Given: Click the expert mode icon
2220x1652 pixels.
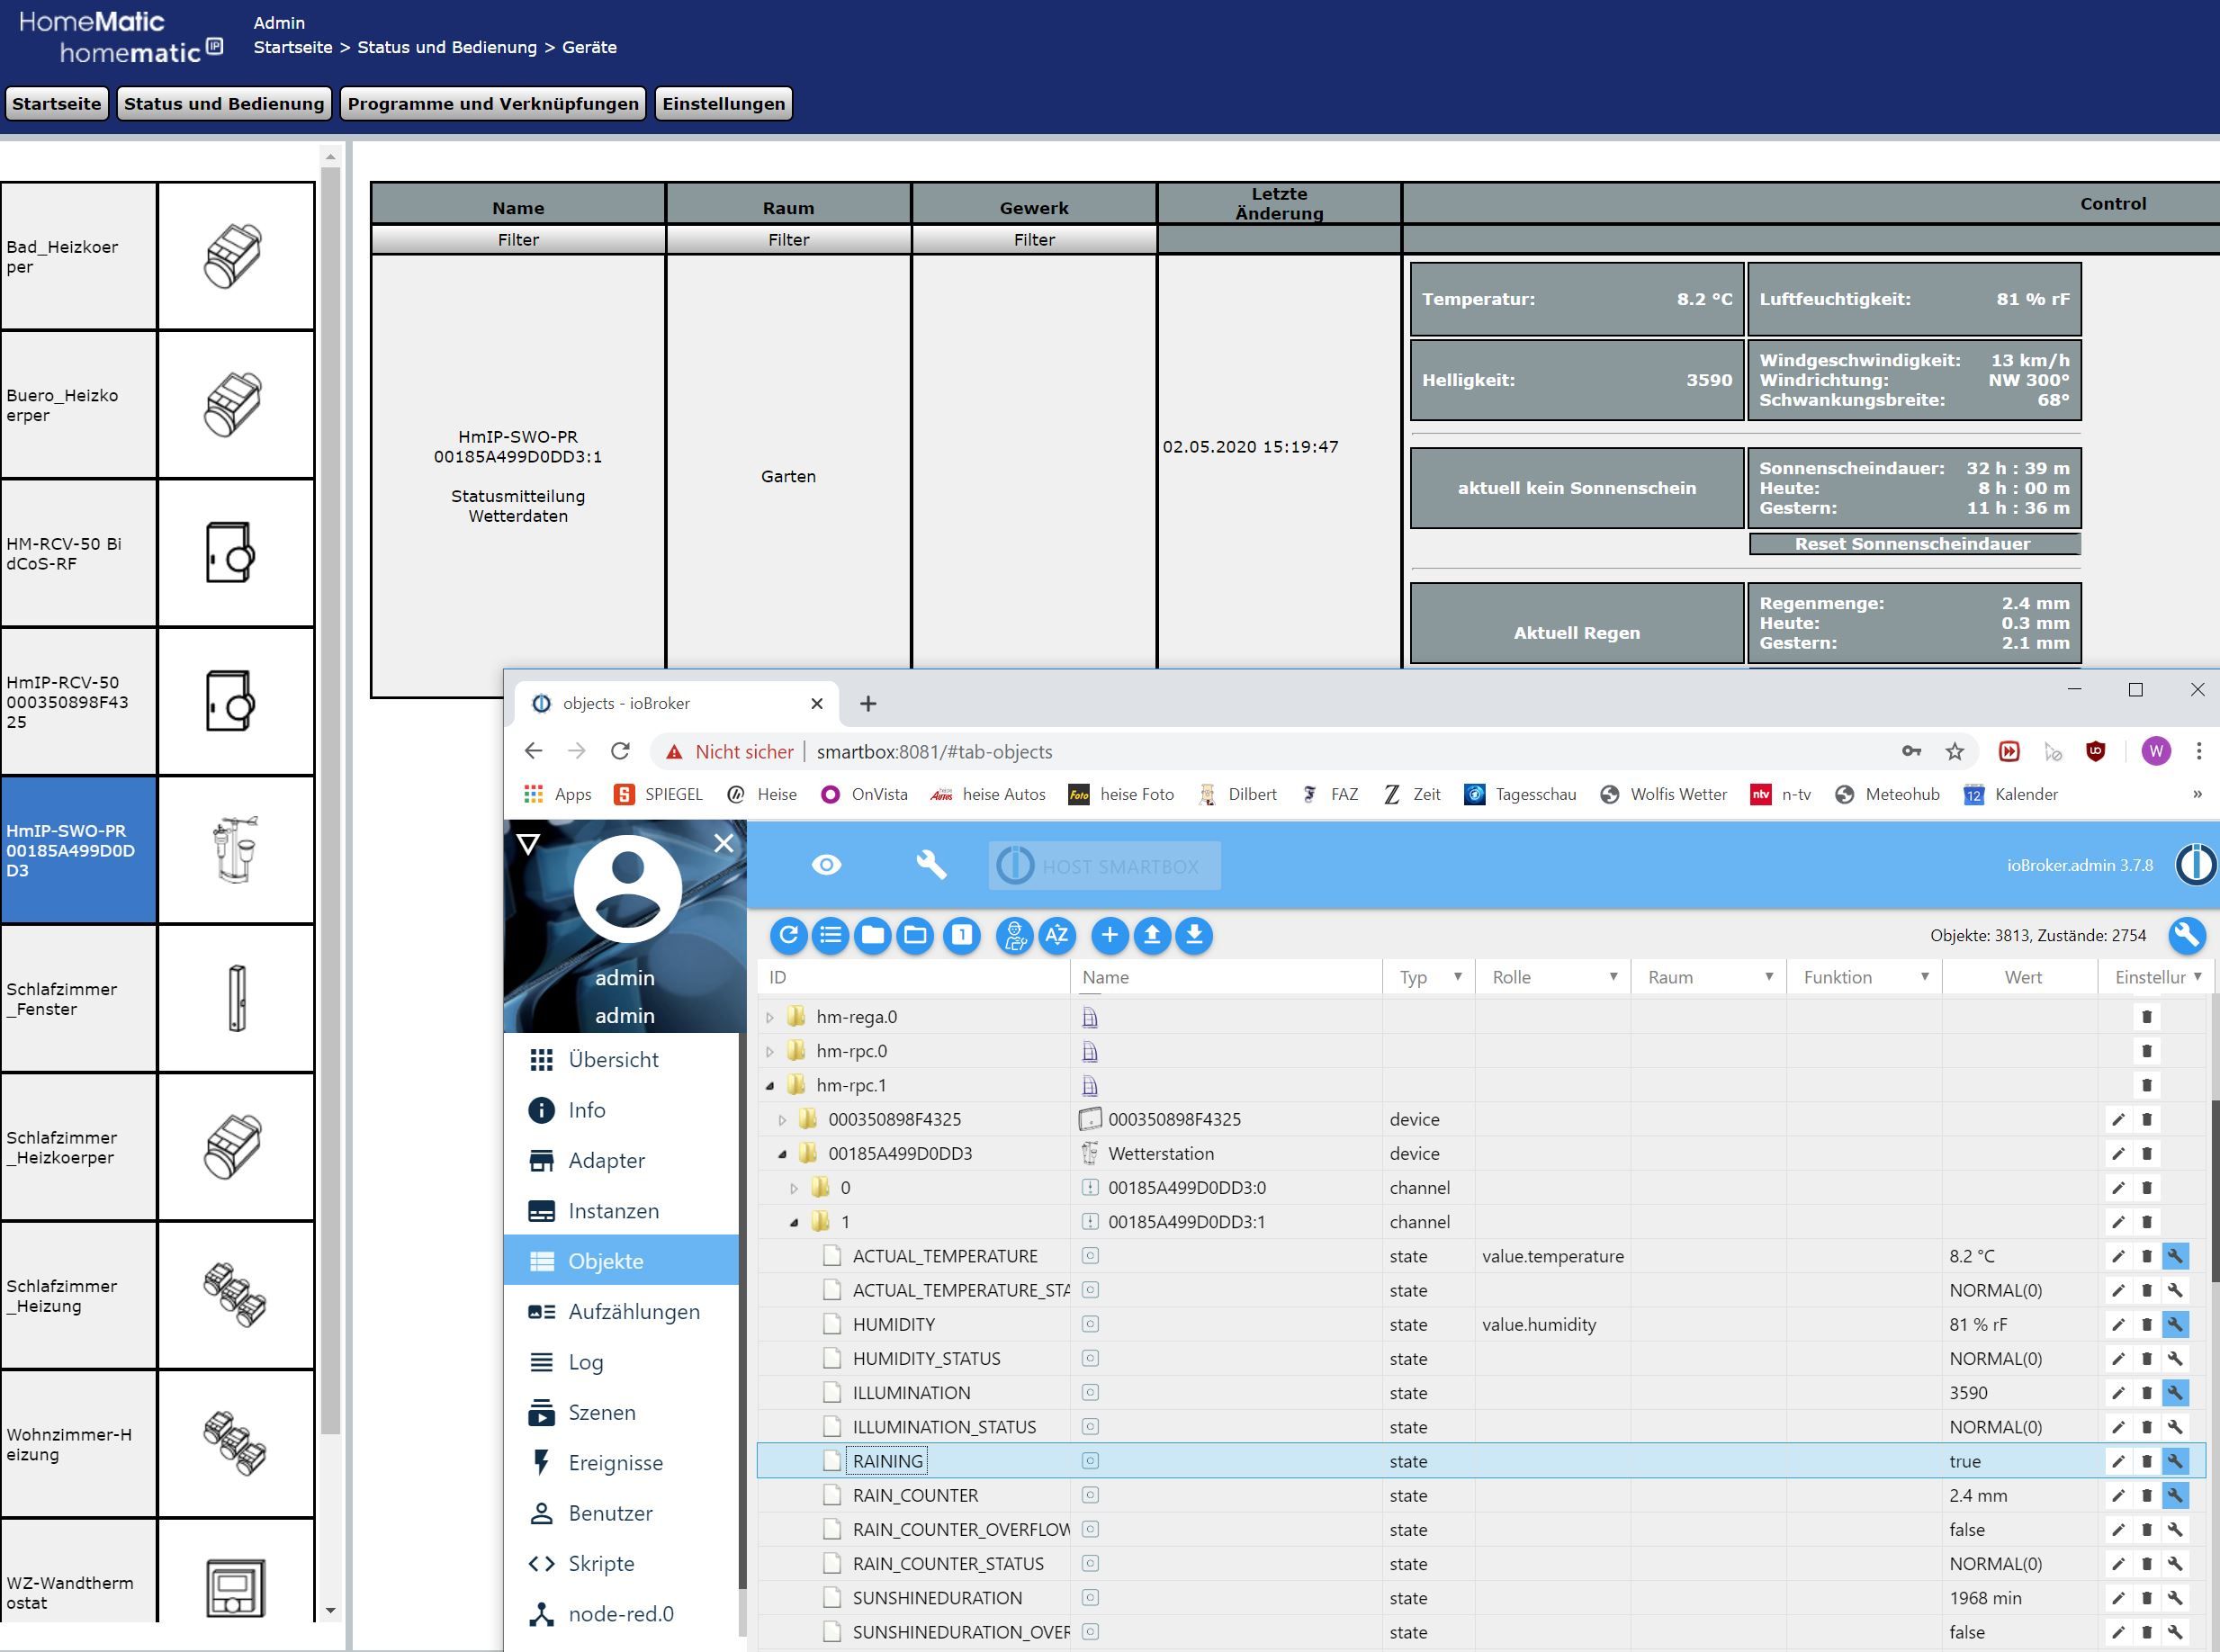Looking at the screenshot, I should click(1014, 935).
